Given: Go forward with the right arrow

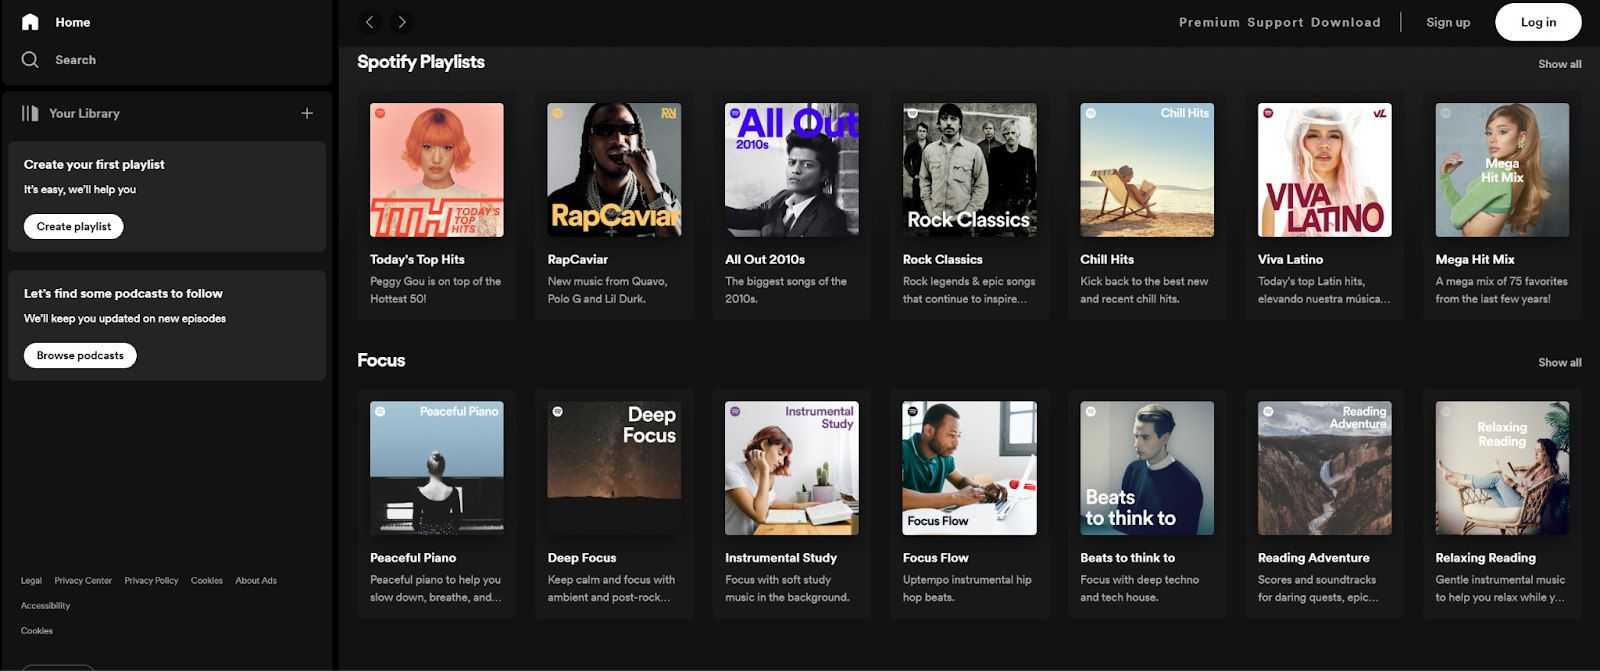Looking at the screenshot, I should [x=402, y=22].
